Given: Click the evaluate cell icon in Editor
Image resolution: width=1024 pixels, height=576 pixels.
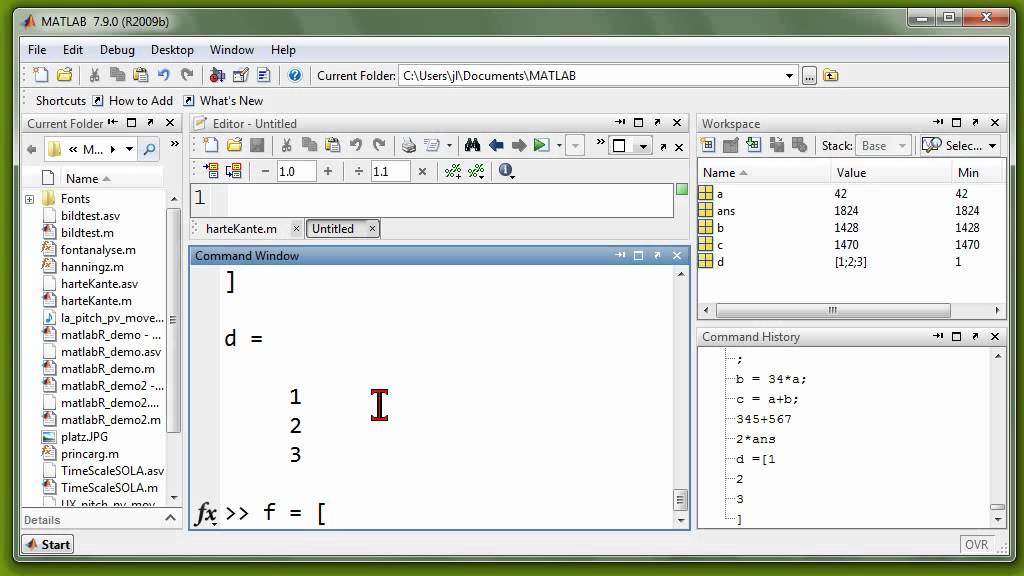Looking at the screenshot, I should (x=211, y=171).
